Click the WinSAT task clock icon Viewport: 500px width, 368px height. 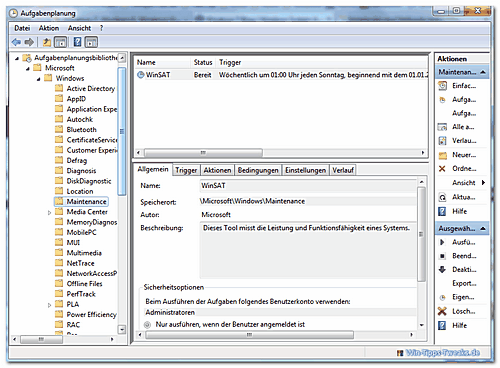click(x=141, y=75)
